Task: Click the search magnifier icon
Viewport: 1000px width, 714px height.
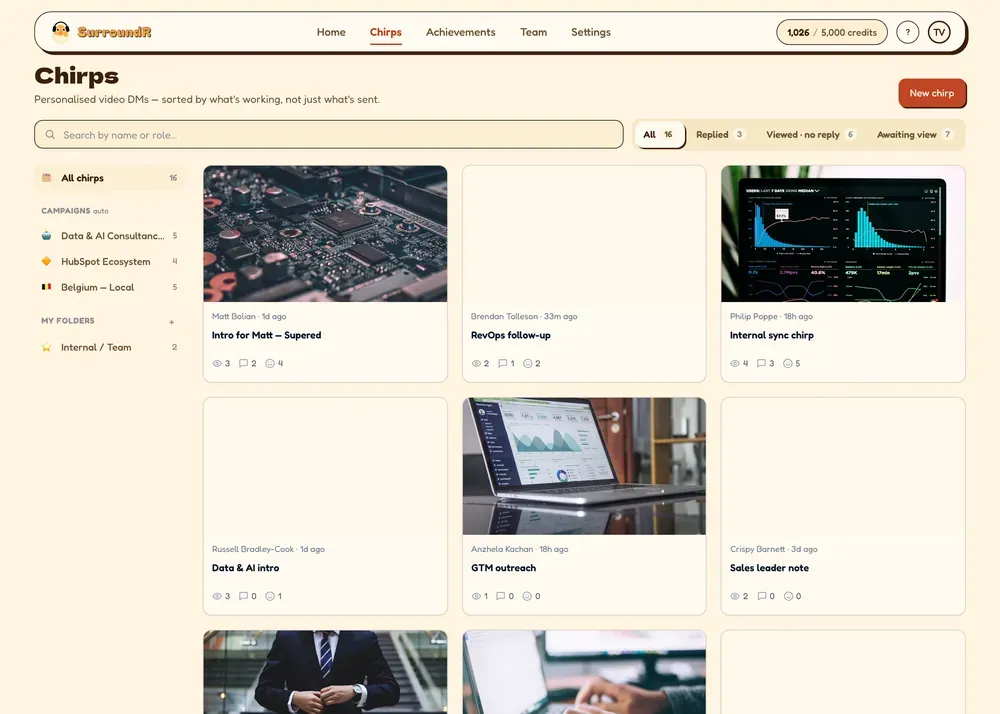Action: [50, 135]
